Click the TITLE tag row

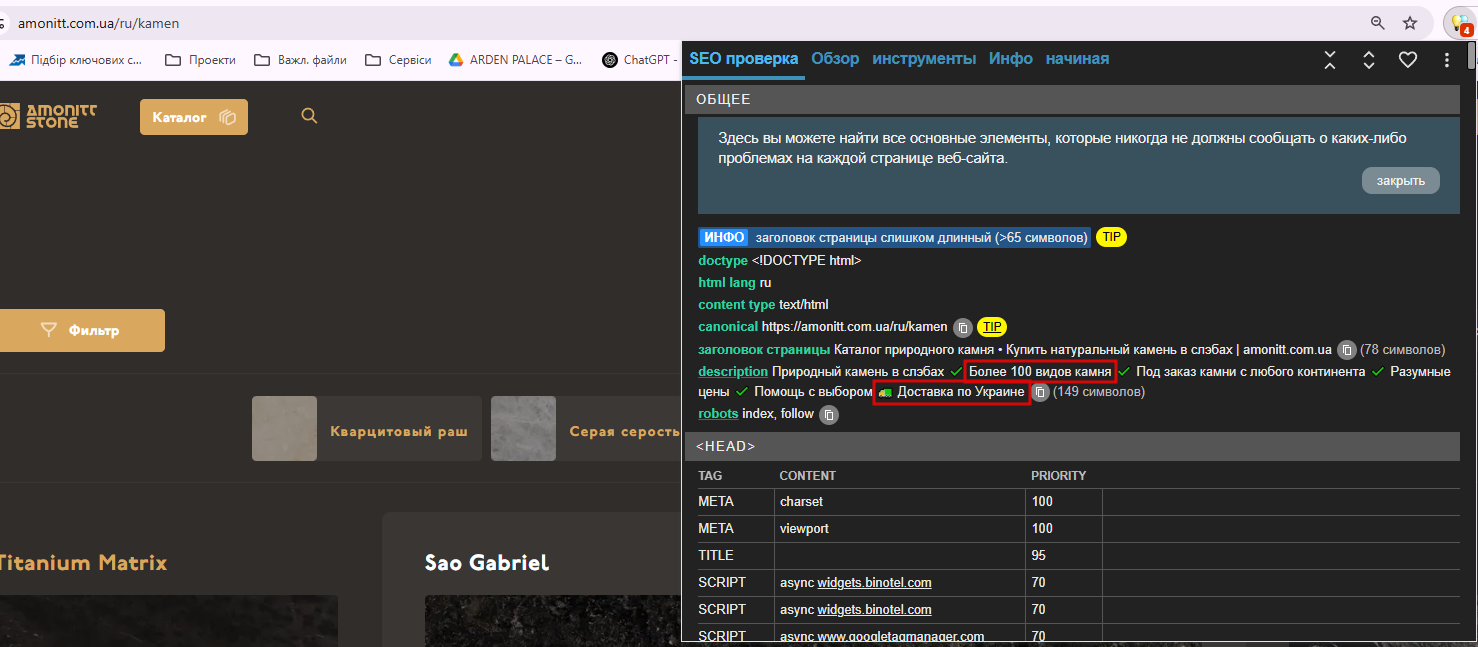point(1078,556)
